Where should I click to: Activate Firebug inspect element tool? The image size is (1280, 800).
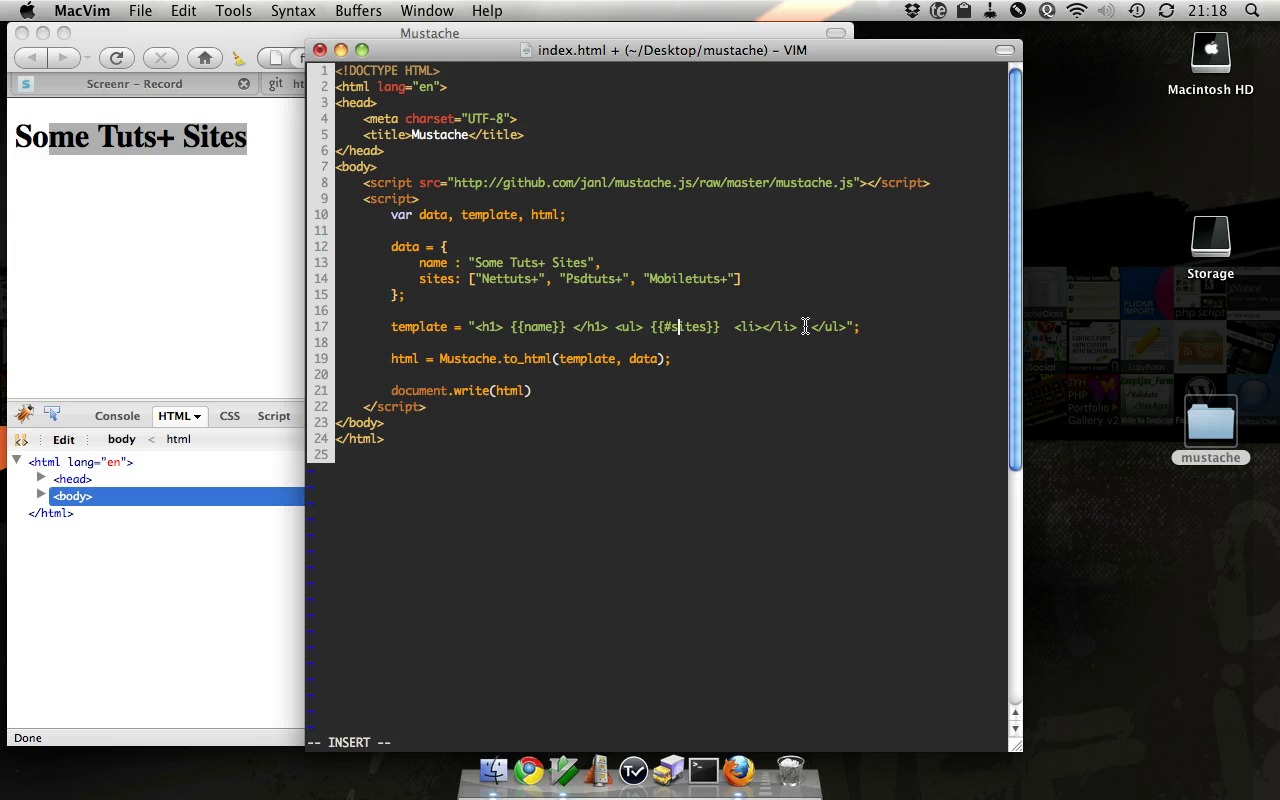coord(52,412)
